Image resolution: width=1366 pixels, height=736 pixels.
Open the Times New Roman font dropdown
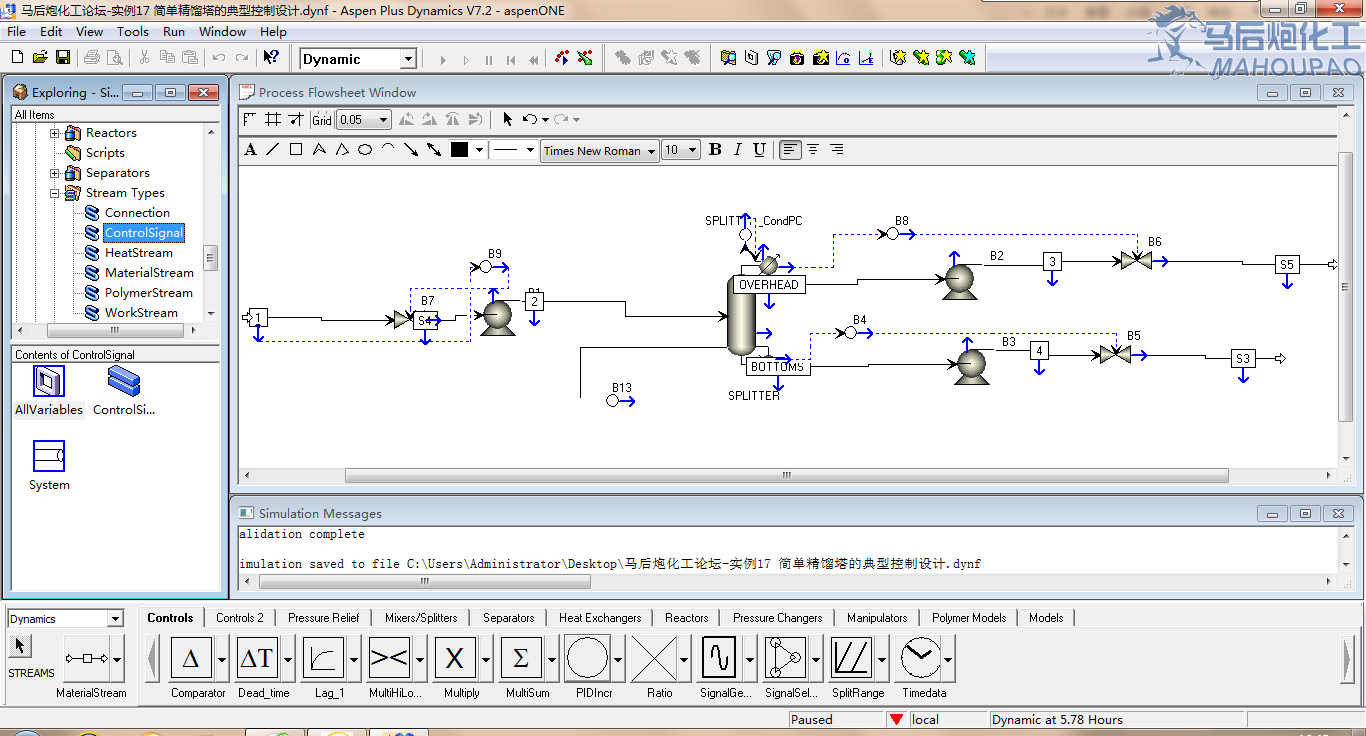click(x=651, y=151)
